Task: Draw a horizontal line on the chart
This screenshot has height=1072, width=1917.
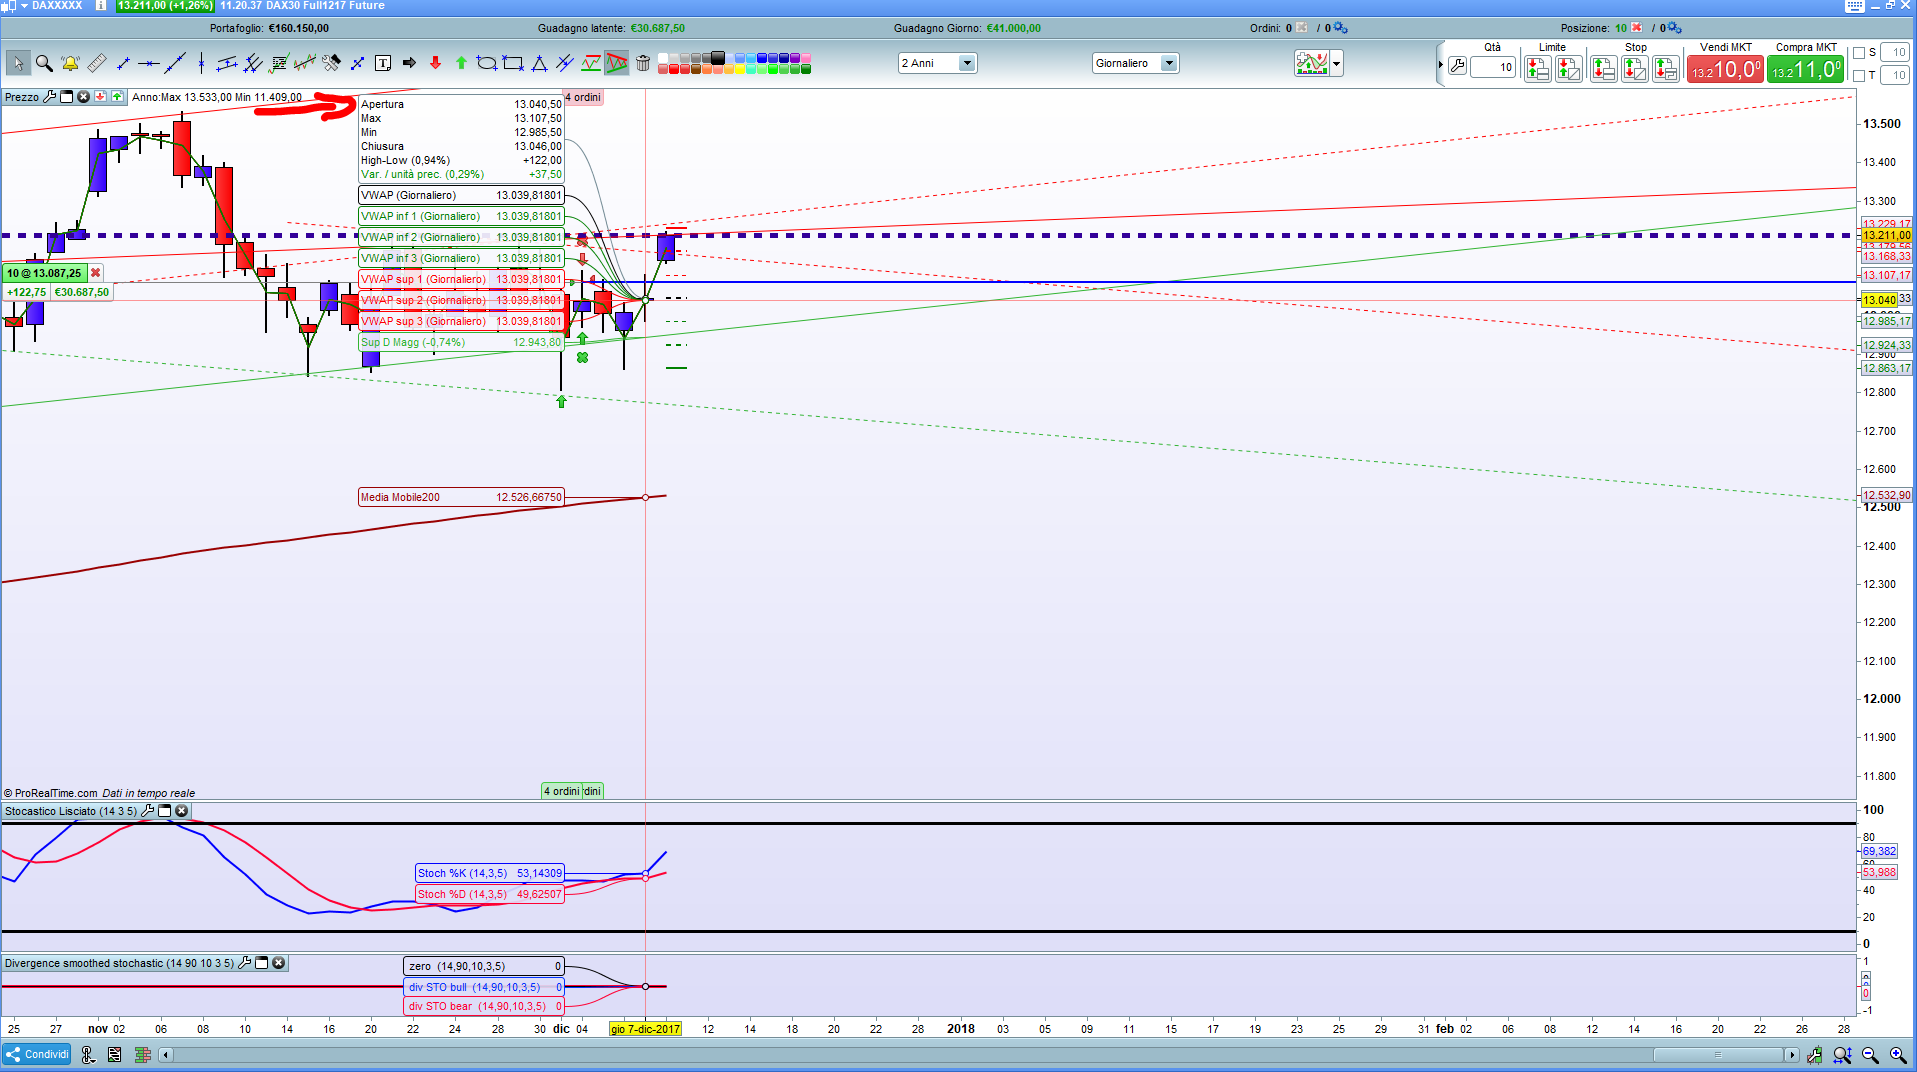Action: click(x=149, y=63)
